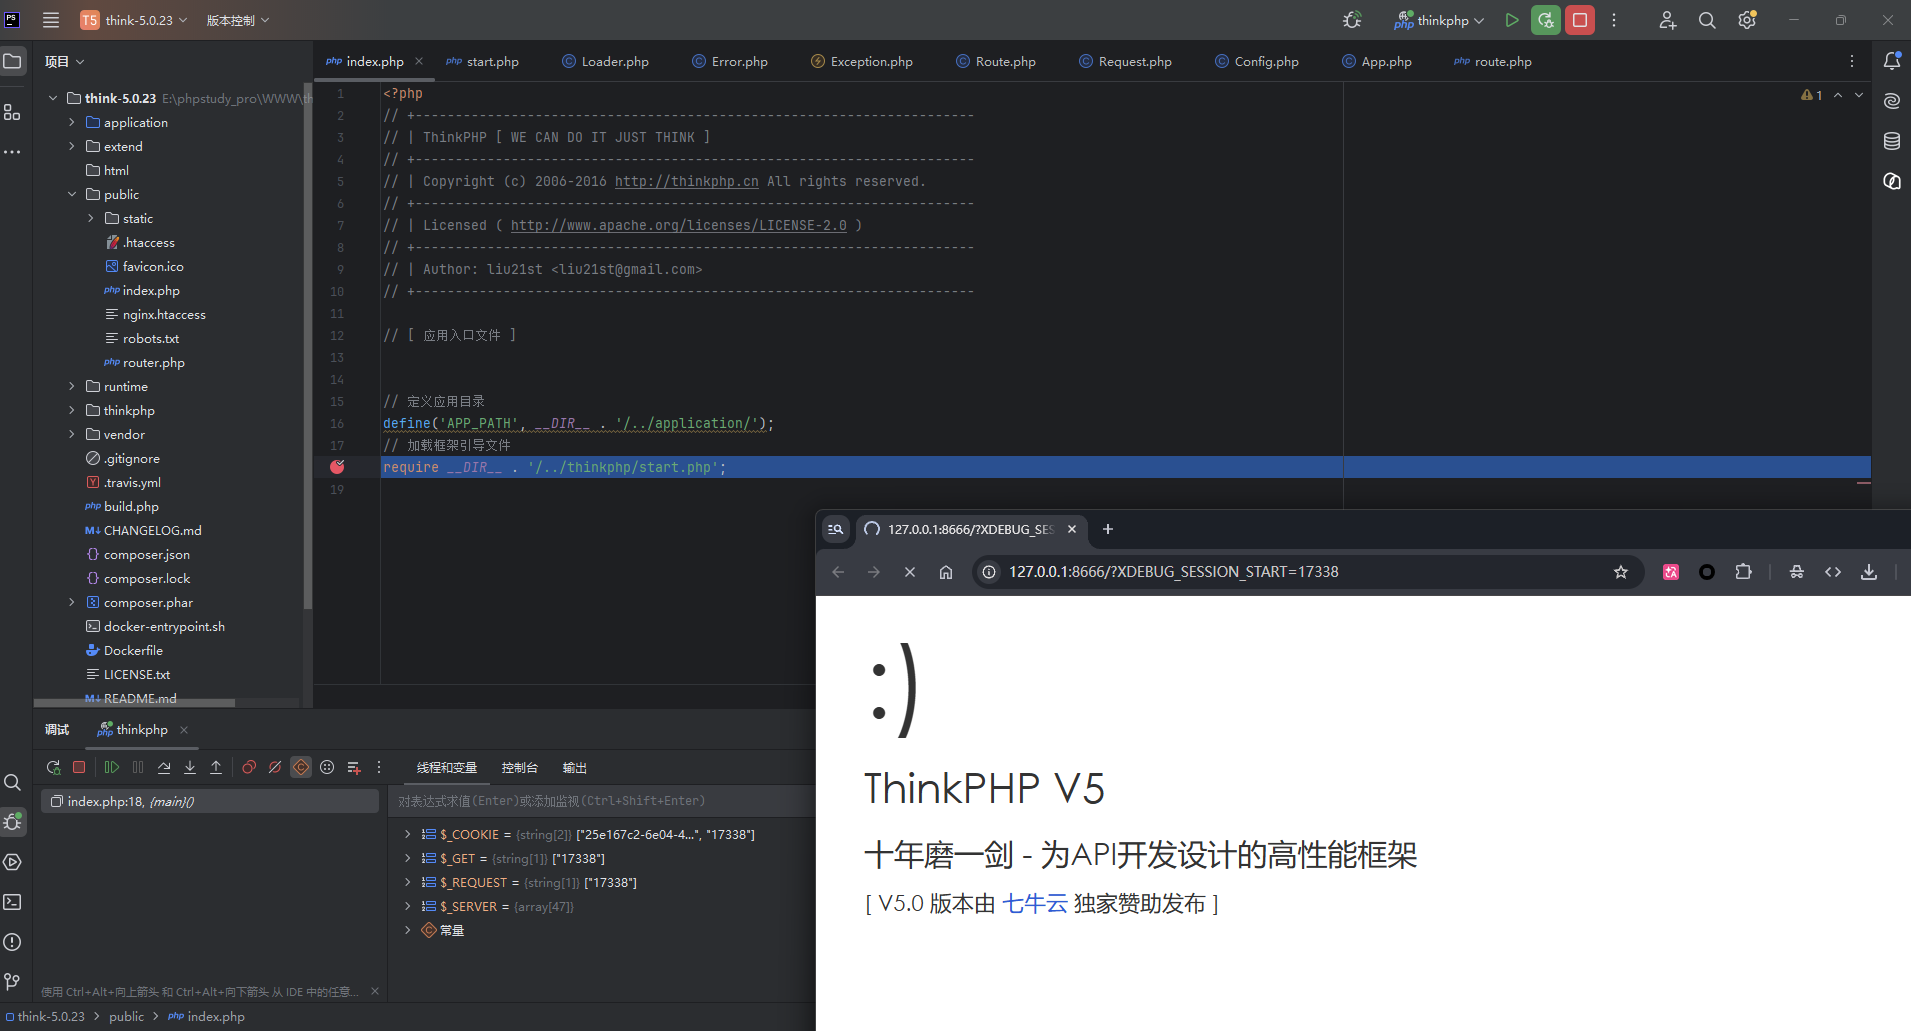Open the Structure tool window

[x=12, y=112]
